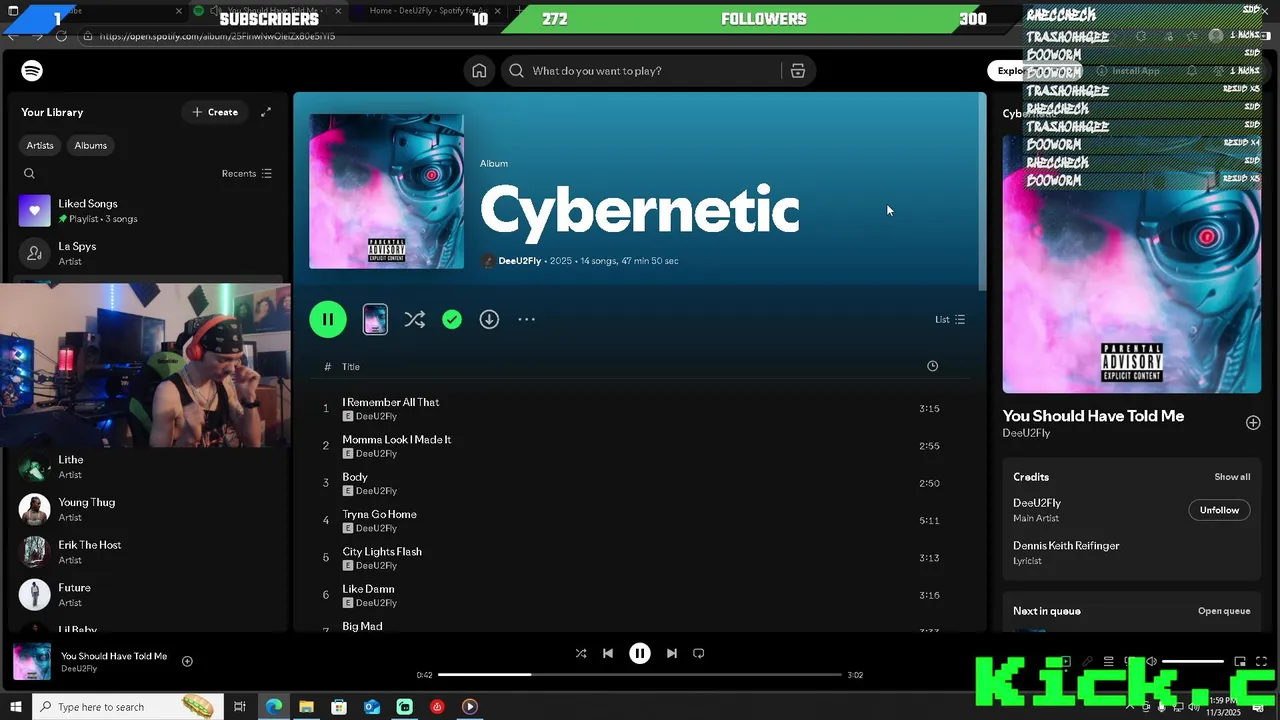
Task: Enter full screen player mode
Action: [1262, 661]
